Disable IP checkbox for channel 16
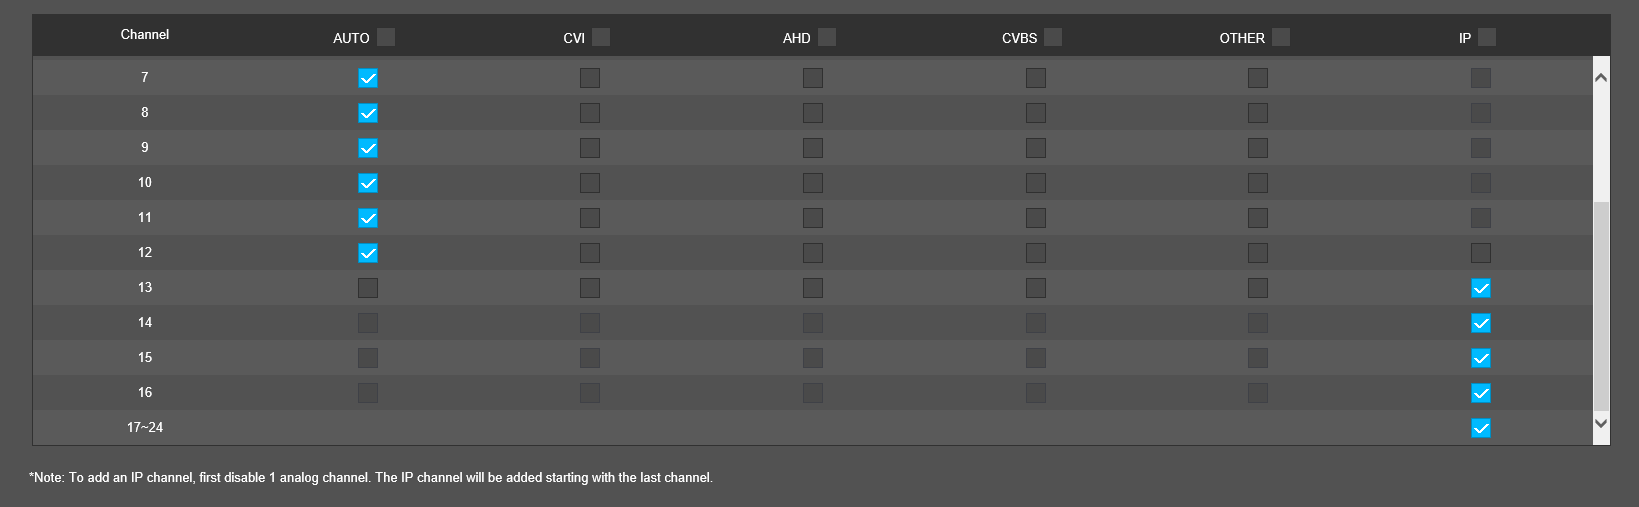Image resolution: width=1639 pixels, height=507 pixels. coord(1481,393)
